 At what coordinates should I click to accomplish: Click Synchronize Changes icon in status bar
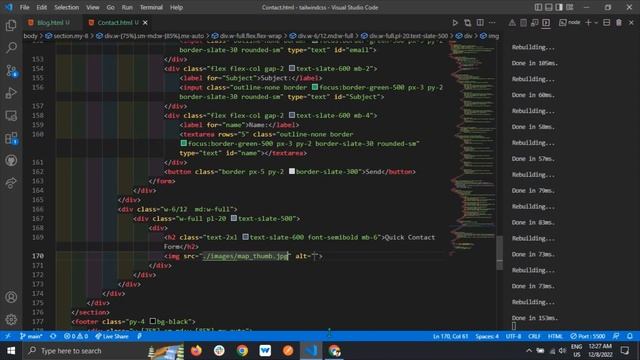[53, 336]
